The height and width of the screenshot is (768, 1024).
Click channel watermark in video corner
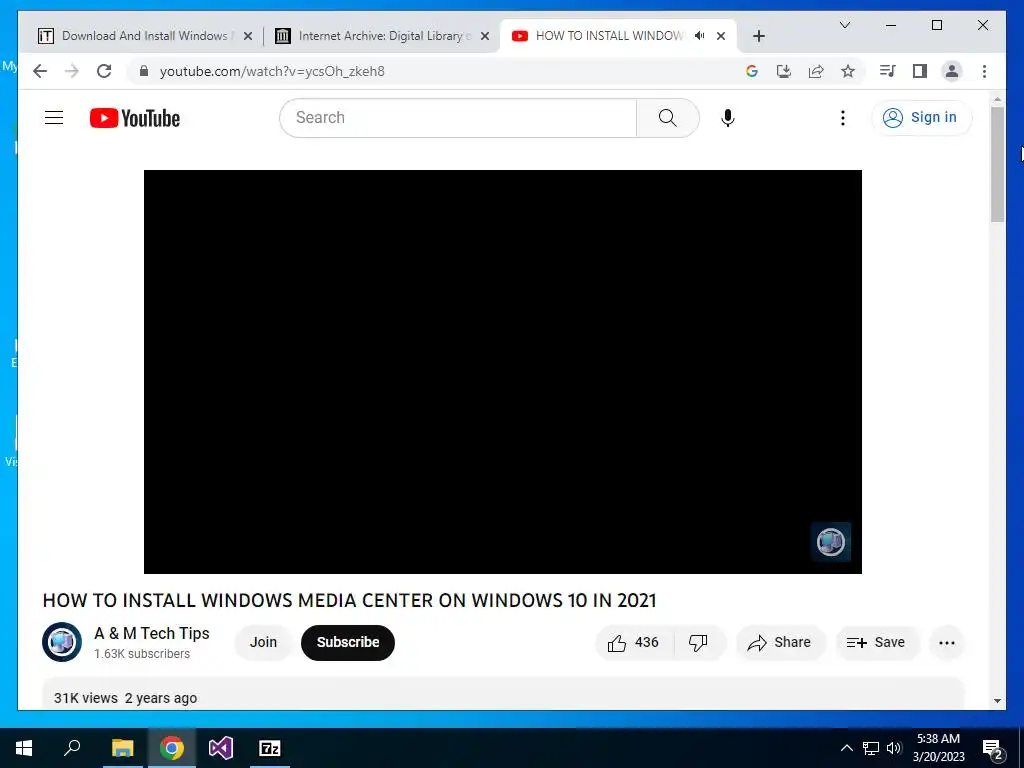point(831,541)
